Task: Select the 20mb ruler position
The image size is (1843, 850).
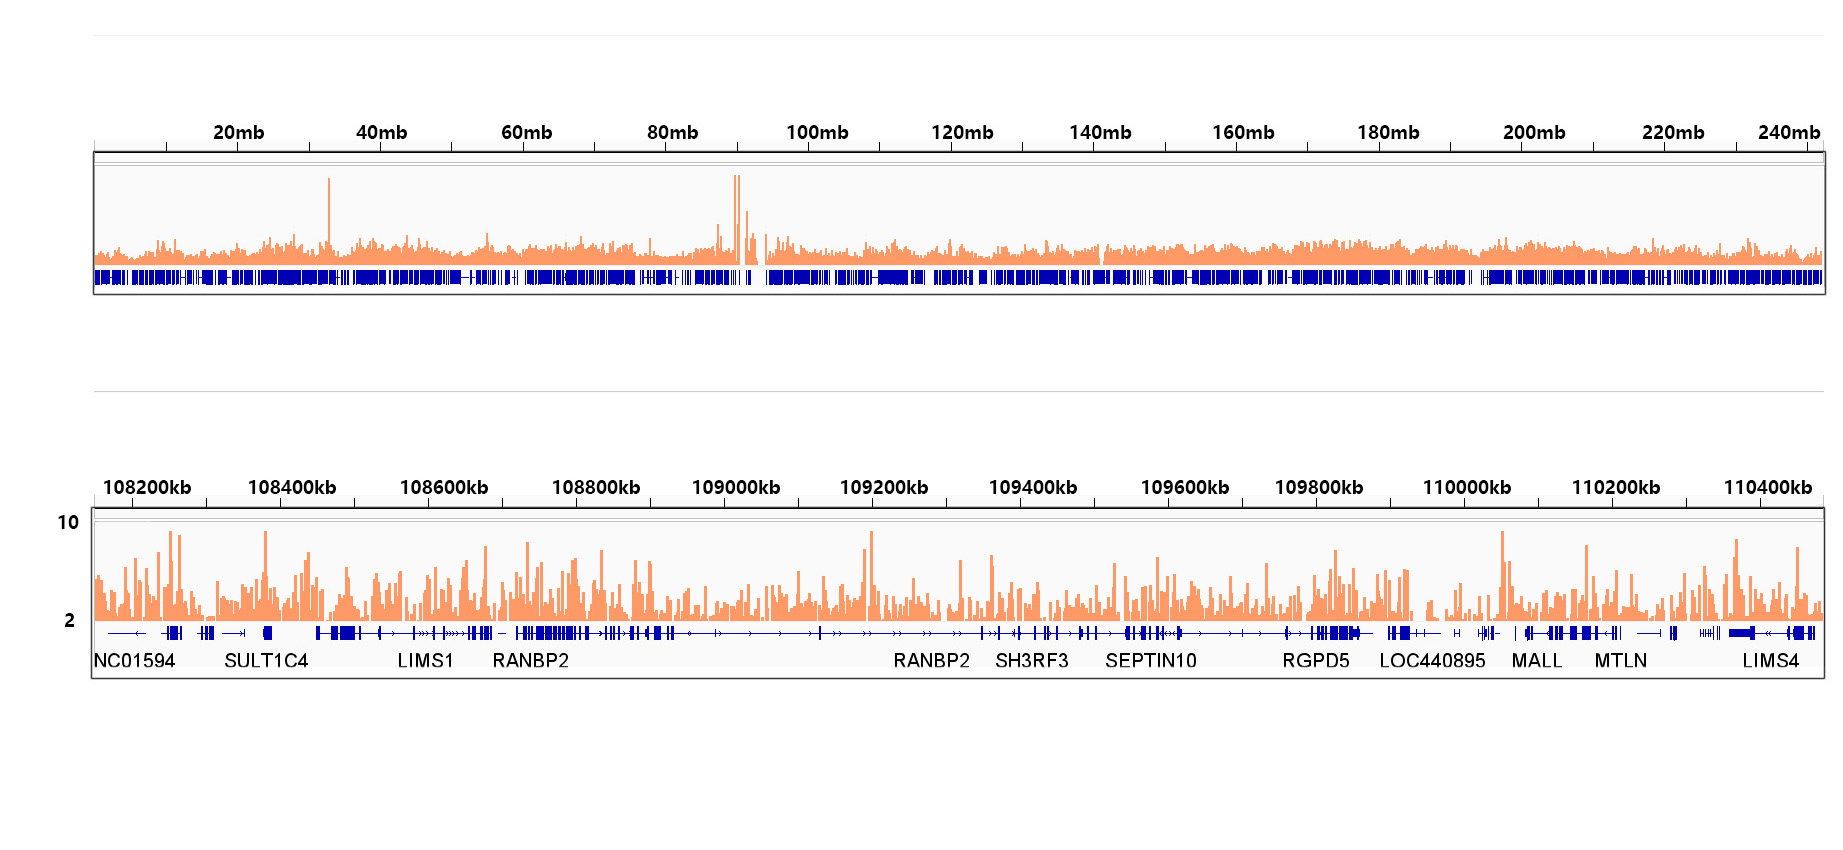Action: pos(238,132)
